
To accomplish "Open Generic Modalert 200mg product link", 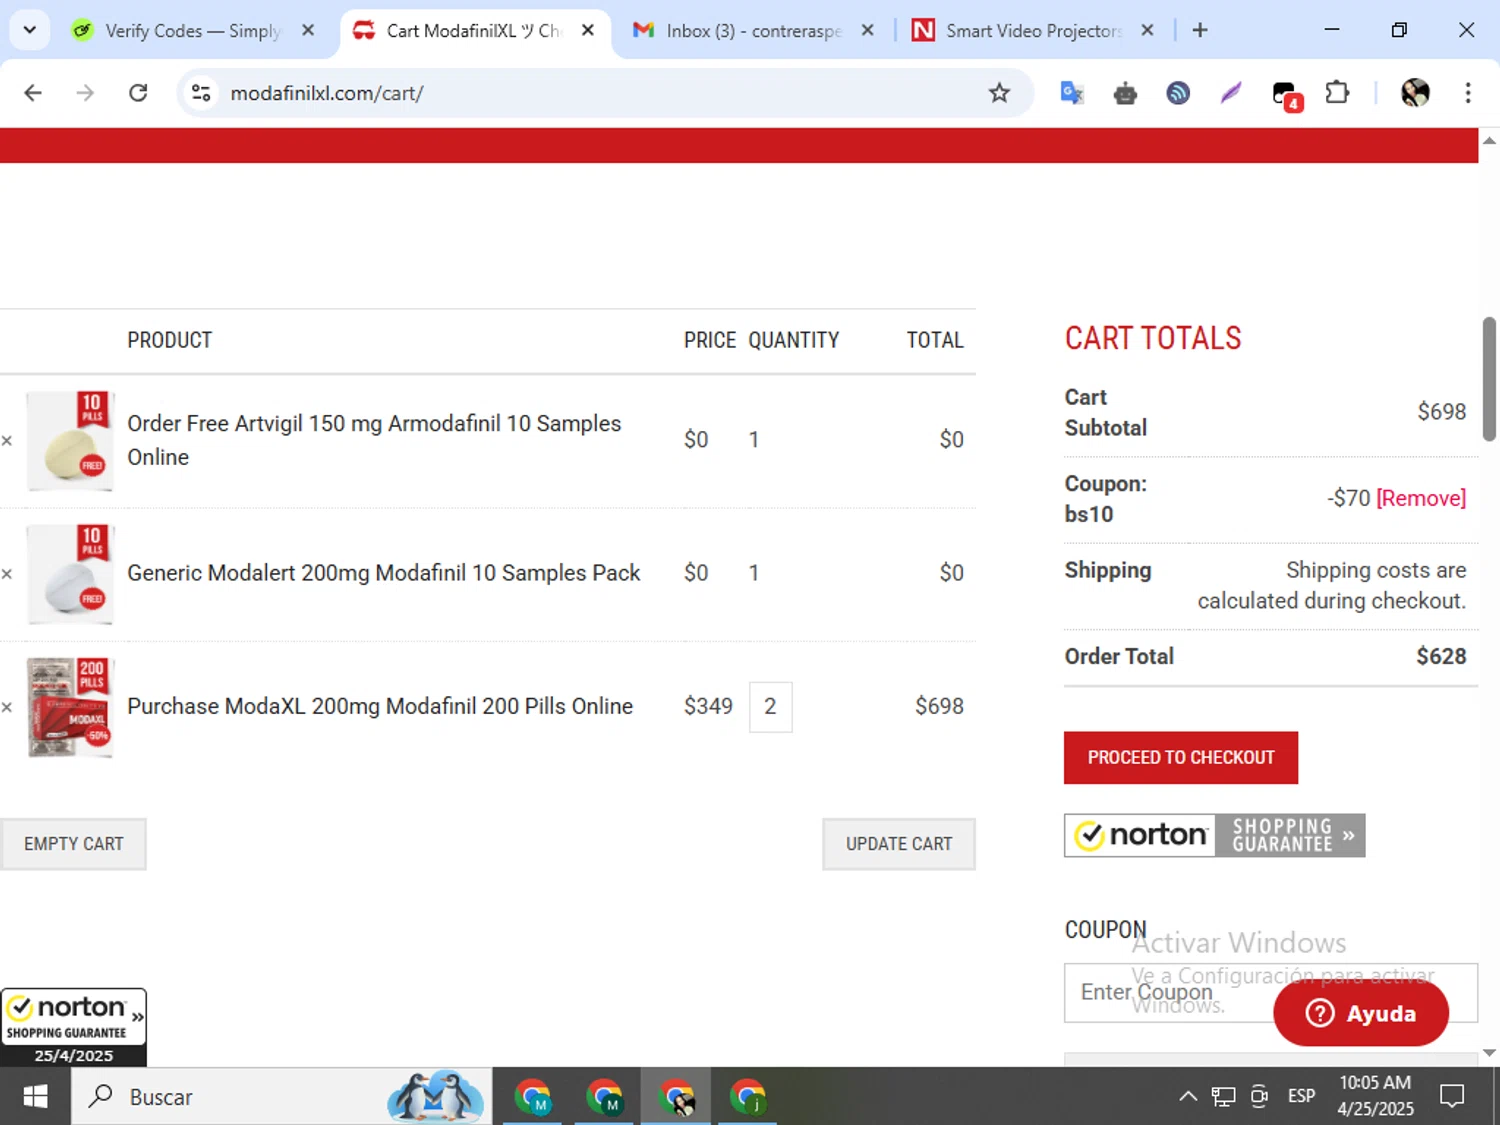I will pyautogui.click(x=384, y=573).
